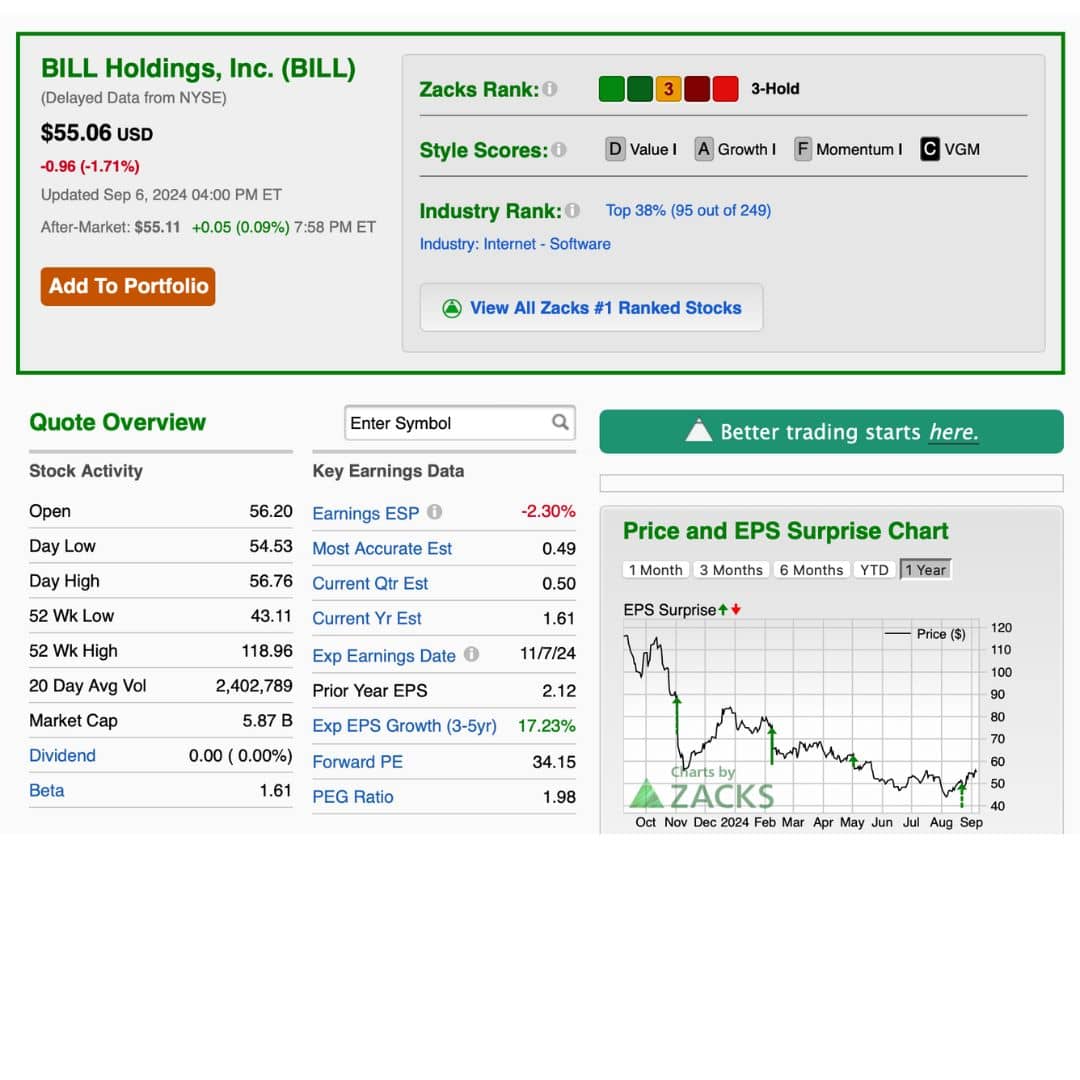Click the Forward PE value 34.15
This screenshot has height=1080, width=1080.
coord(554,762)
